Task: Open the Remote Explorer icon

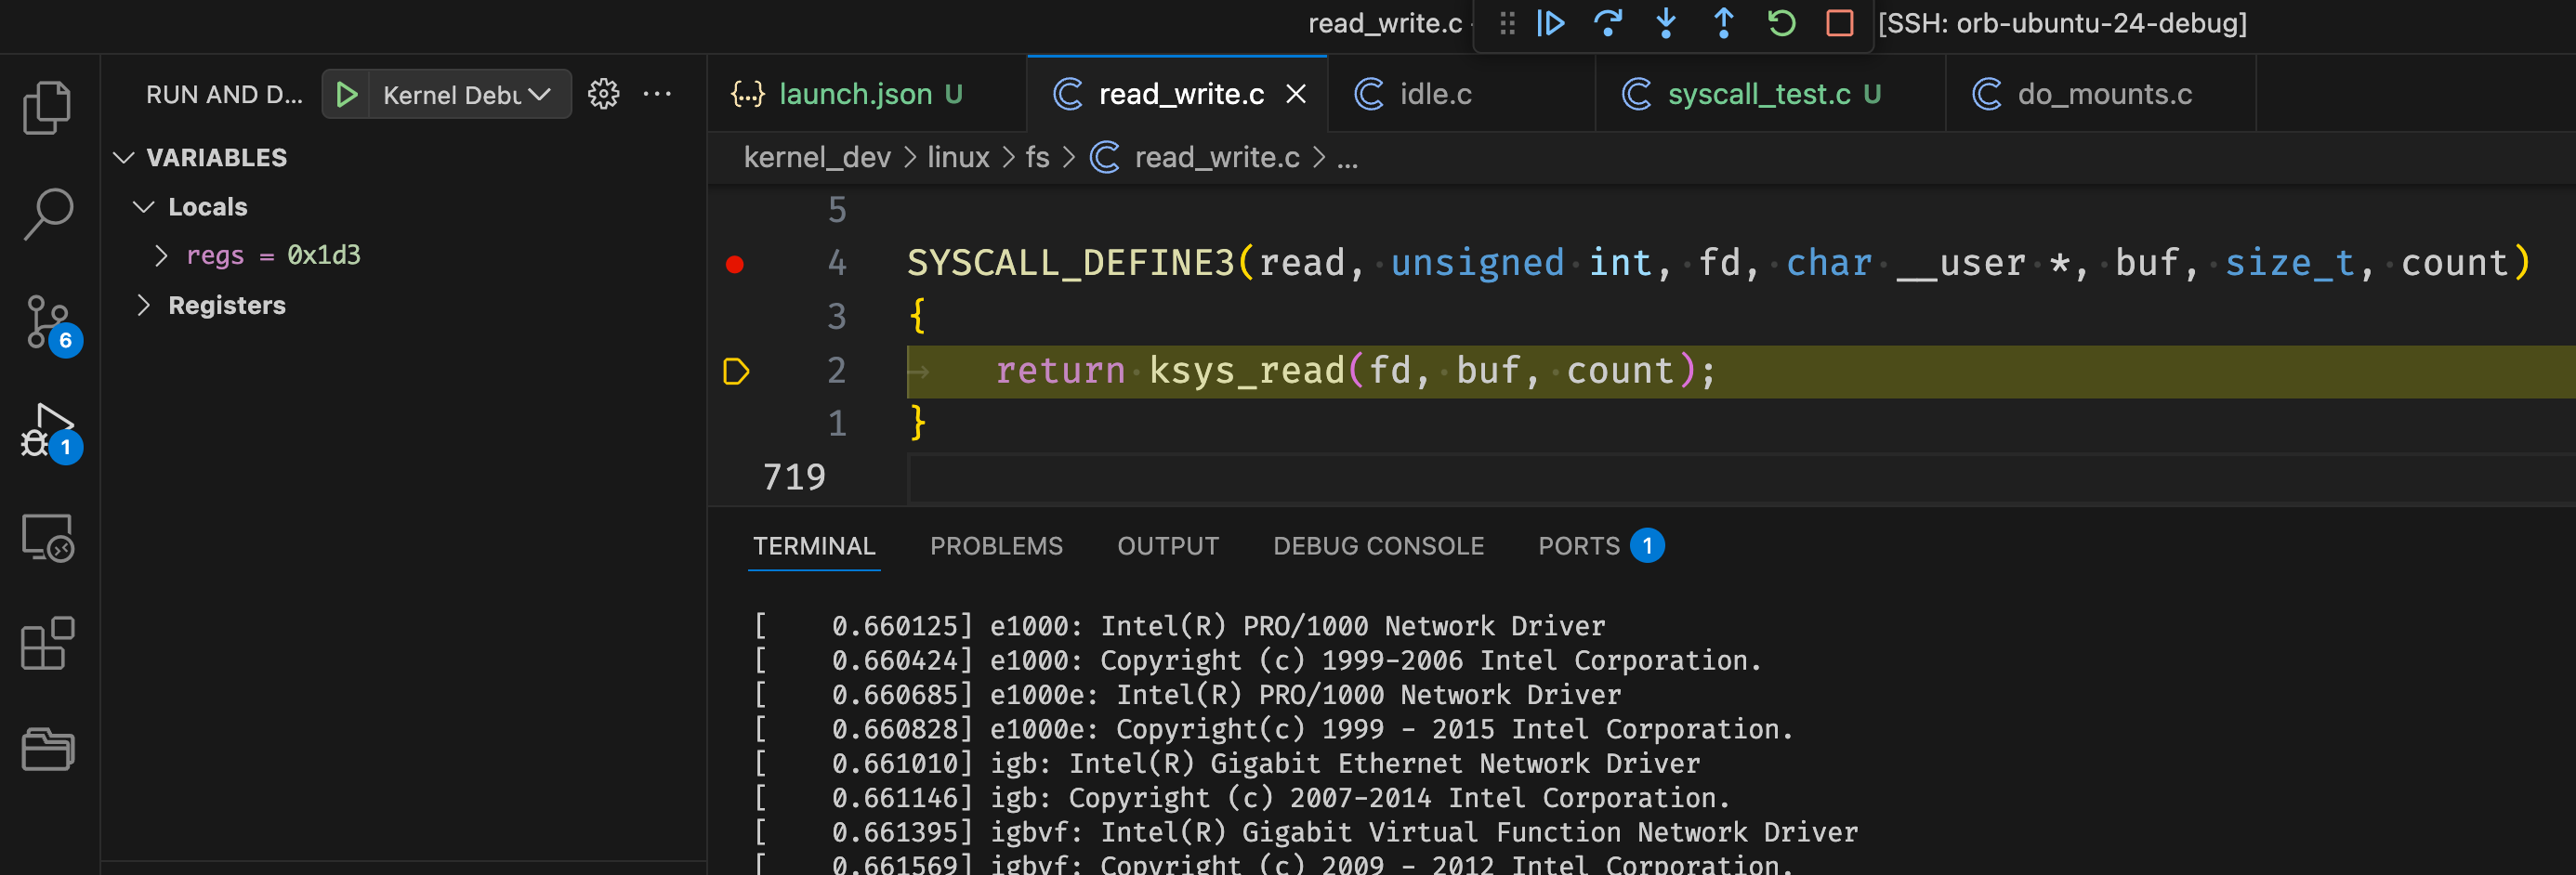Action: [47, 538]
